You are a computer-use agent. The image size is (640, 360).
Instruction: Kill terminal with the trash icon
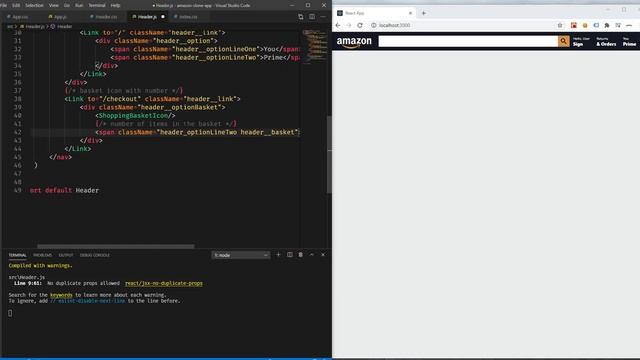301,255
